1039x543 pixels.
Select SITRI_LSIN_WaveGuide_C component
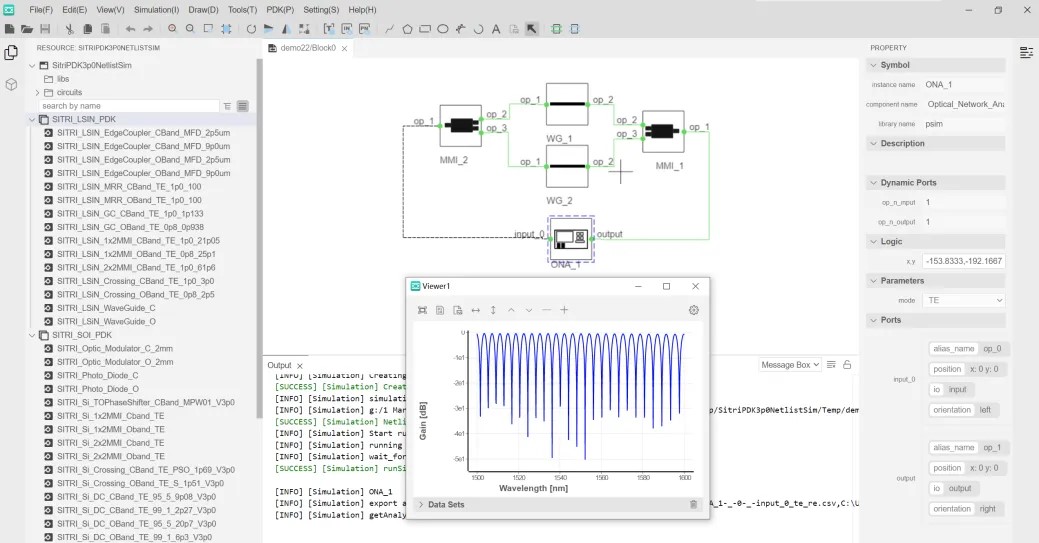[x=106, y=308]
